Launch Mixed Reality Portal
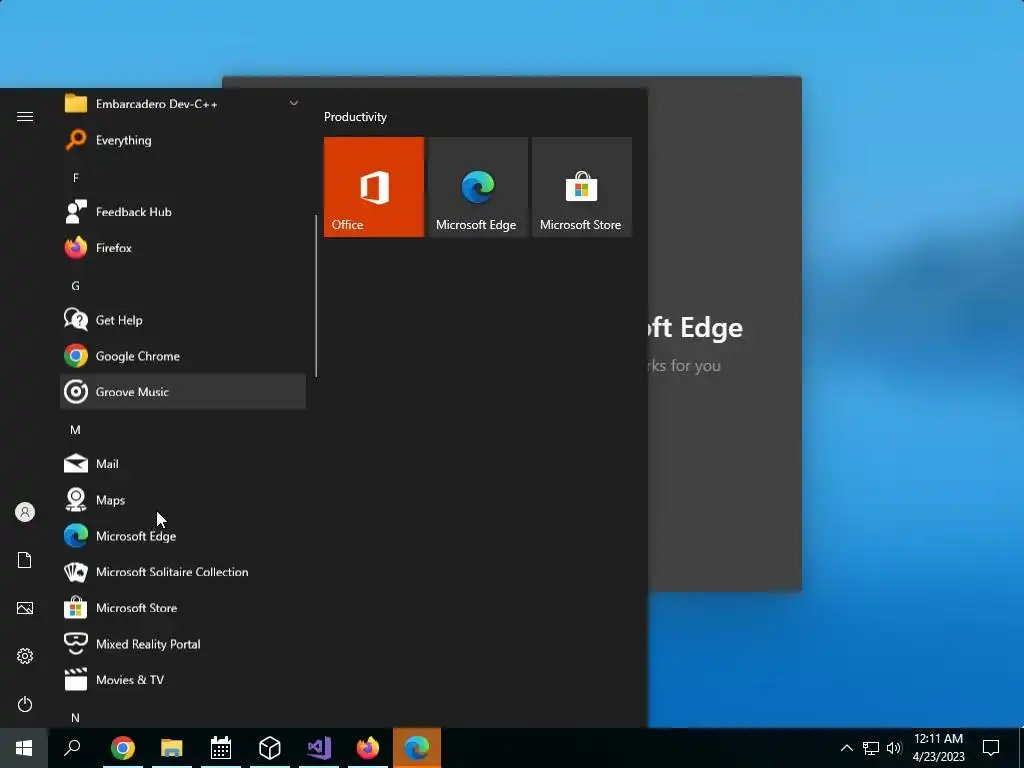Viewport: 1024px width, 768px height. (183, 643)
